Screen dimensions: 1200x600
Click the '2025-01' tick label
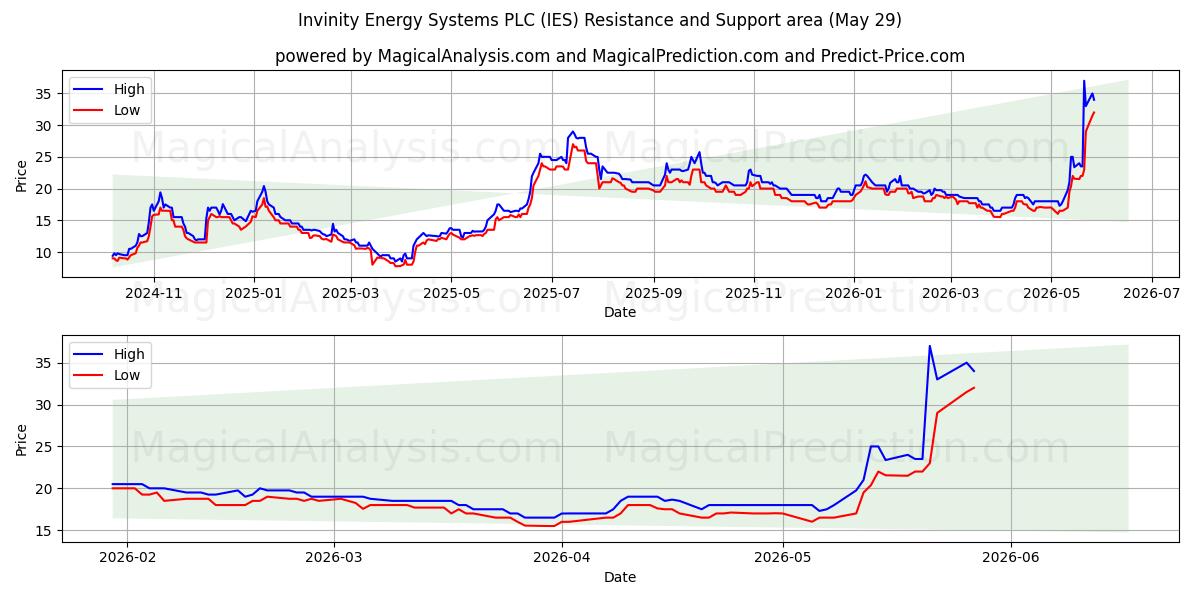pyautogui.click(x=254, y=293)
